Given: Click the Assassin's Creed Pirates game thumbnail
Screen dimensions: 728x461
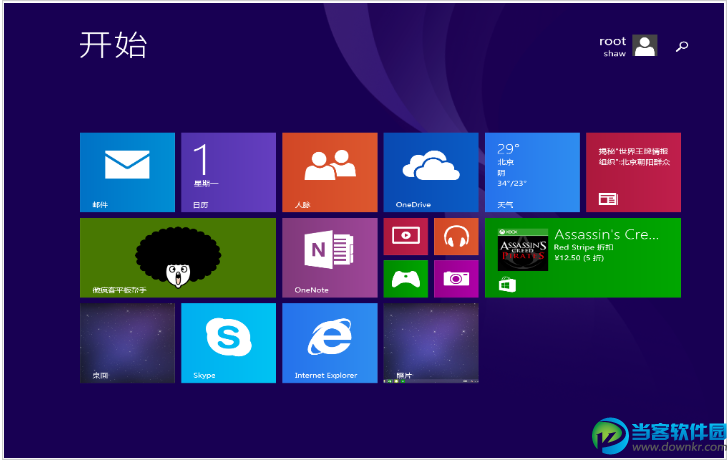Looking at the screenshot, I should click(523, 250).
